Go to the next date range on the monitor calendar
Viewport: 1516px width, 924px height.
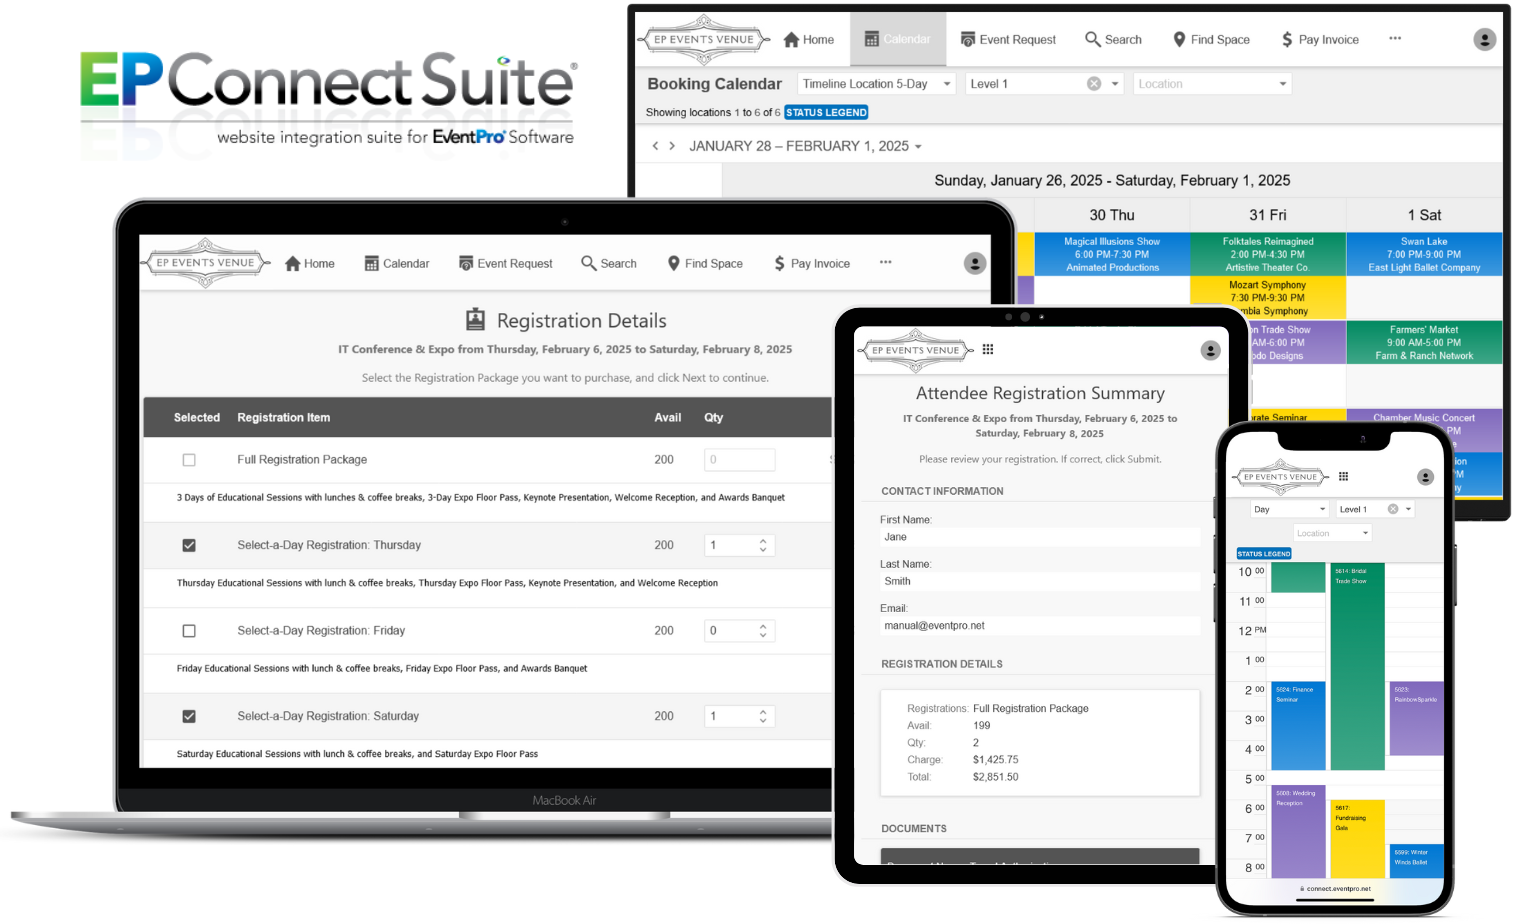click(x=672, y=146)
